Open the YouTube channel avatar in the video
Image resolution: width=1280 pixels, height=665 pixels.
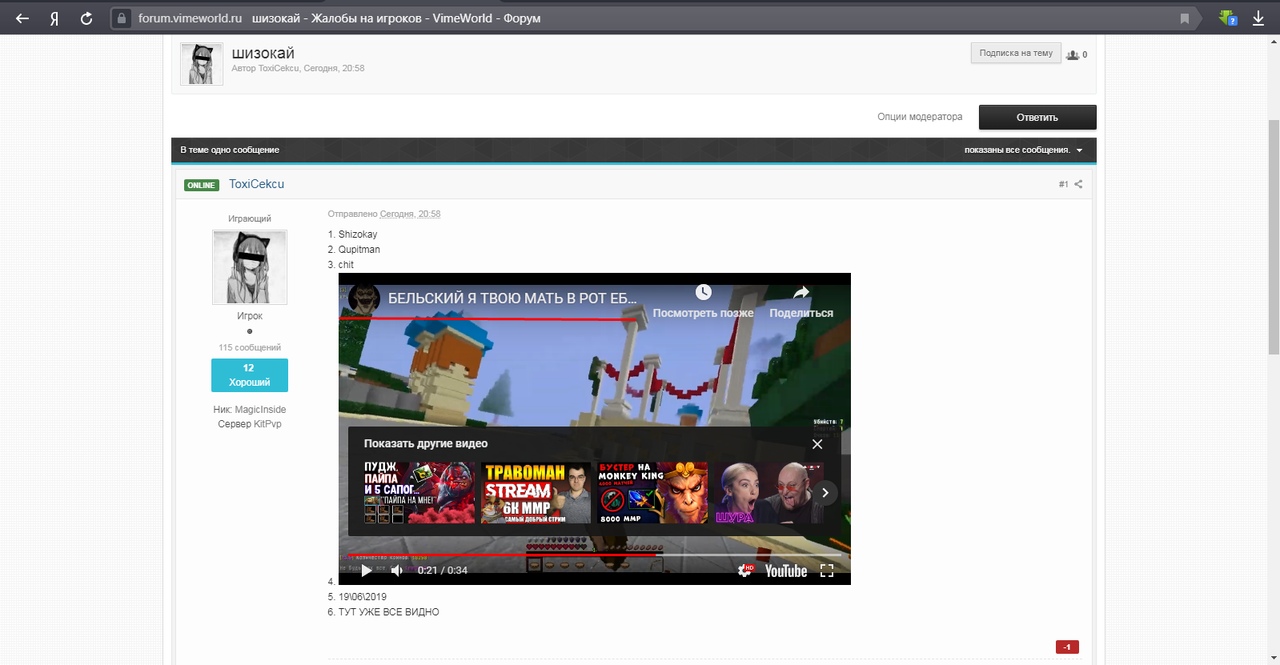364,298
